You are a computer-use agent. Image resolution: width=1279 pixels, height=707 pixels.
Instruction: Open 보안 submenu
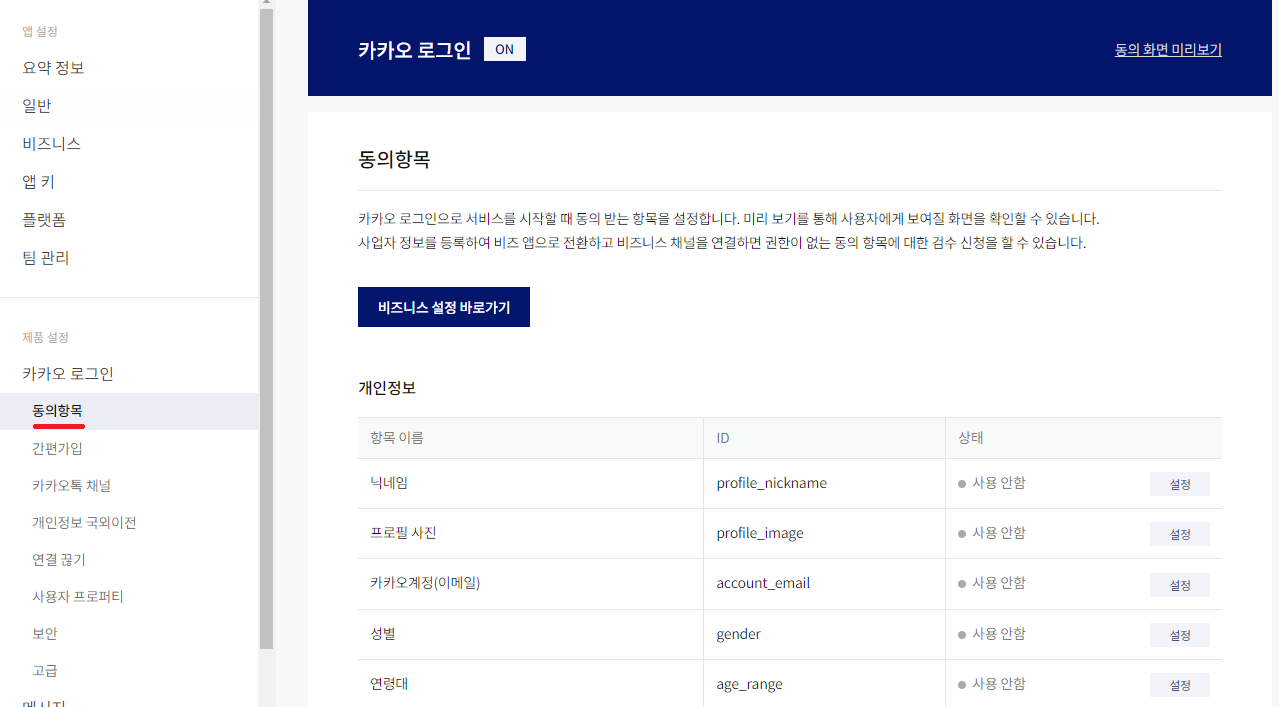tap(45, 633)
